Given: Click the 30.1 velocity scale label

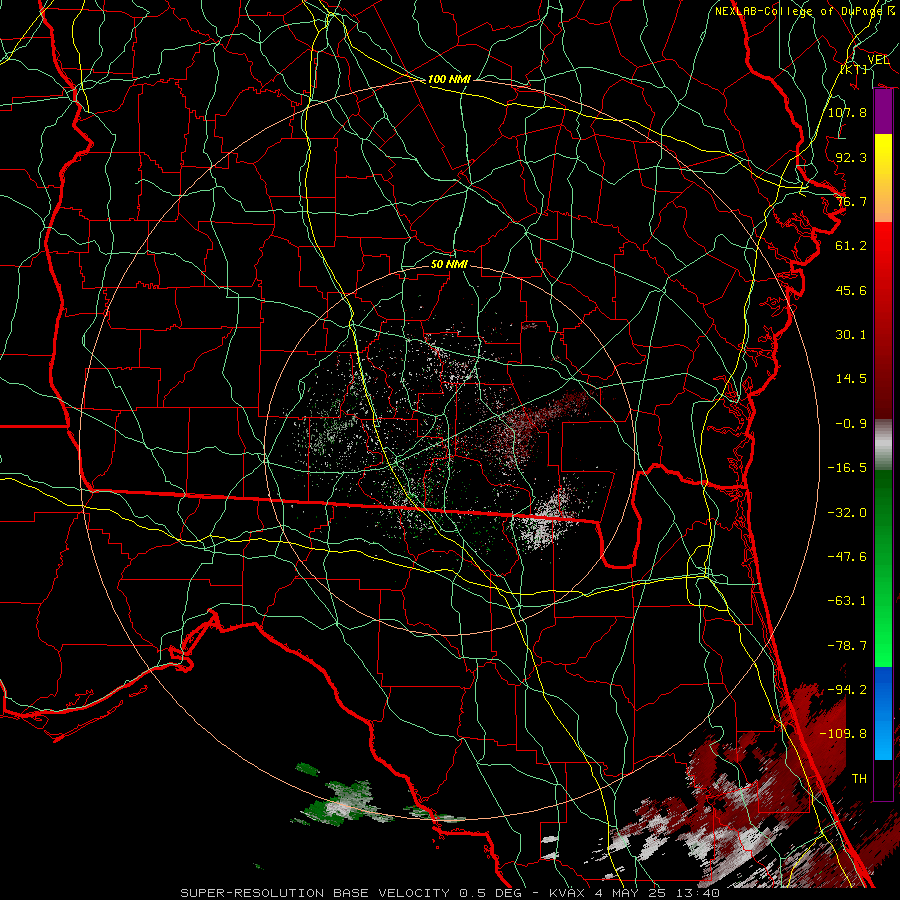Looking at the screenshot, I should (x=851, y=335).
